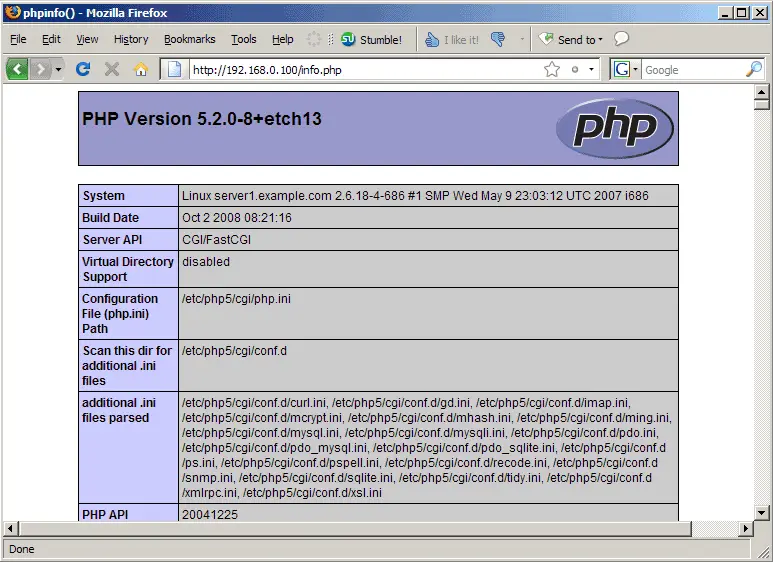Click the page icon beside the URL
773x562 pixels.
pos(174,69)
